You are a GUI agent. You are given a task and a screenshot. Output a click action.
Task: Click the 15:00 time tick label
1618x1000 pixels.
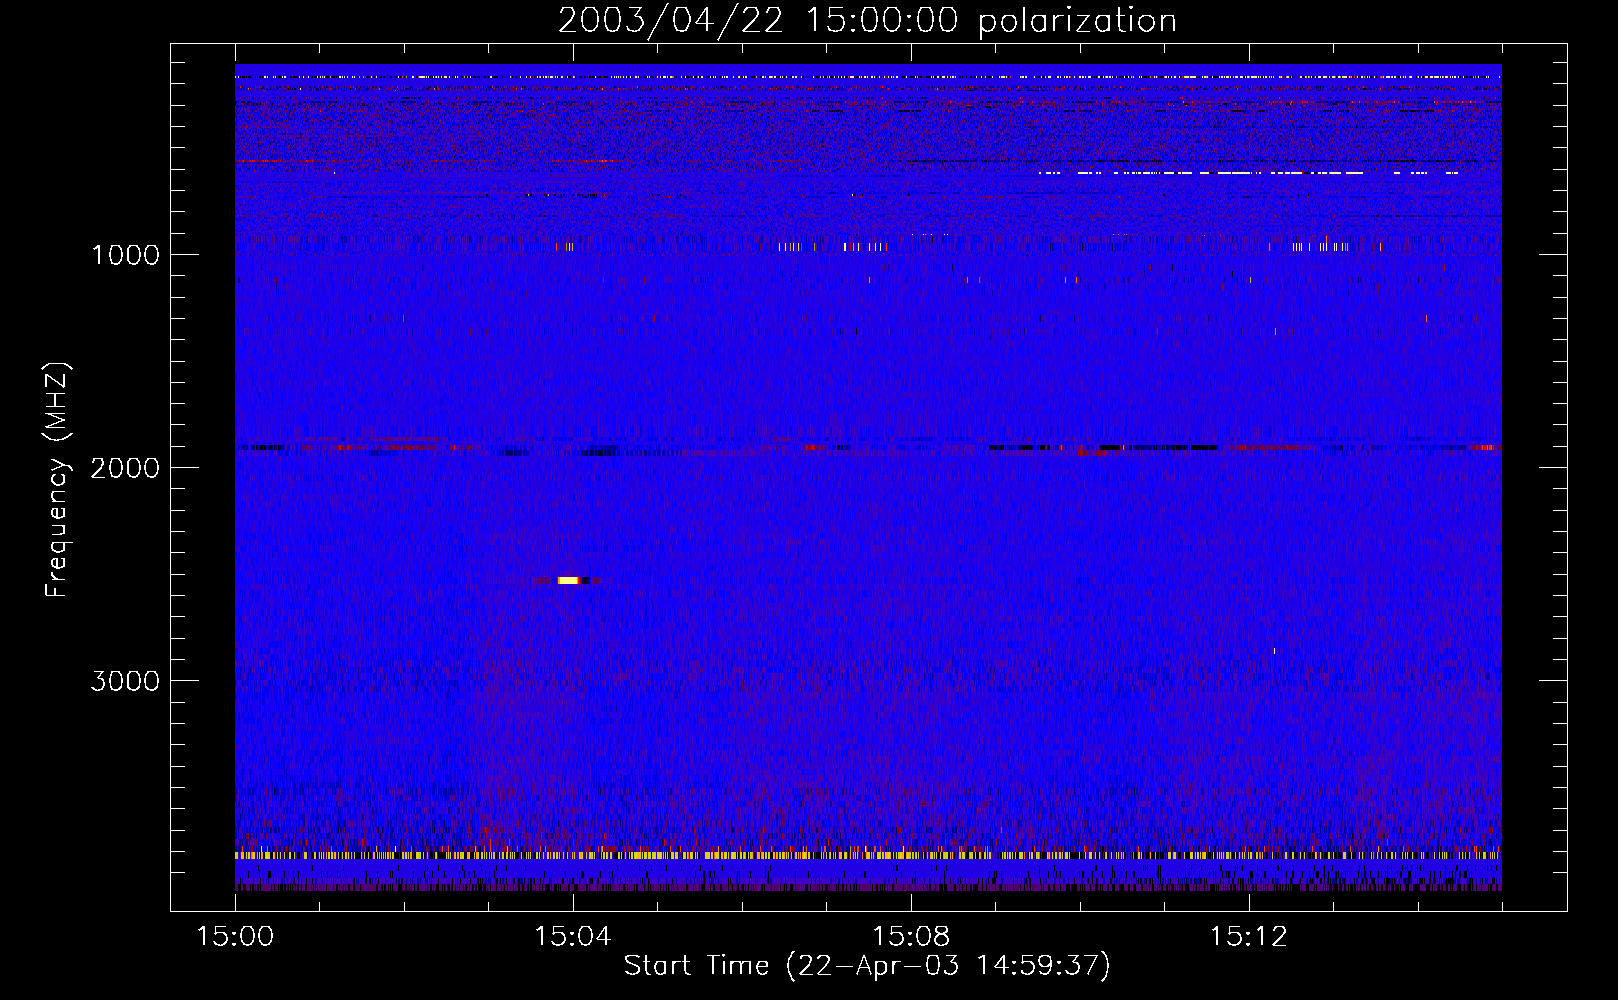pyautogui.click(x=235, y=937)
